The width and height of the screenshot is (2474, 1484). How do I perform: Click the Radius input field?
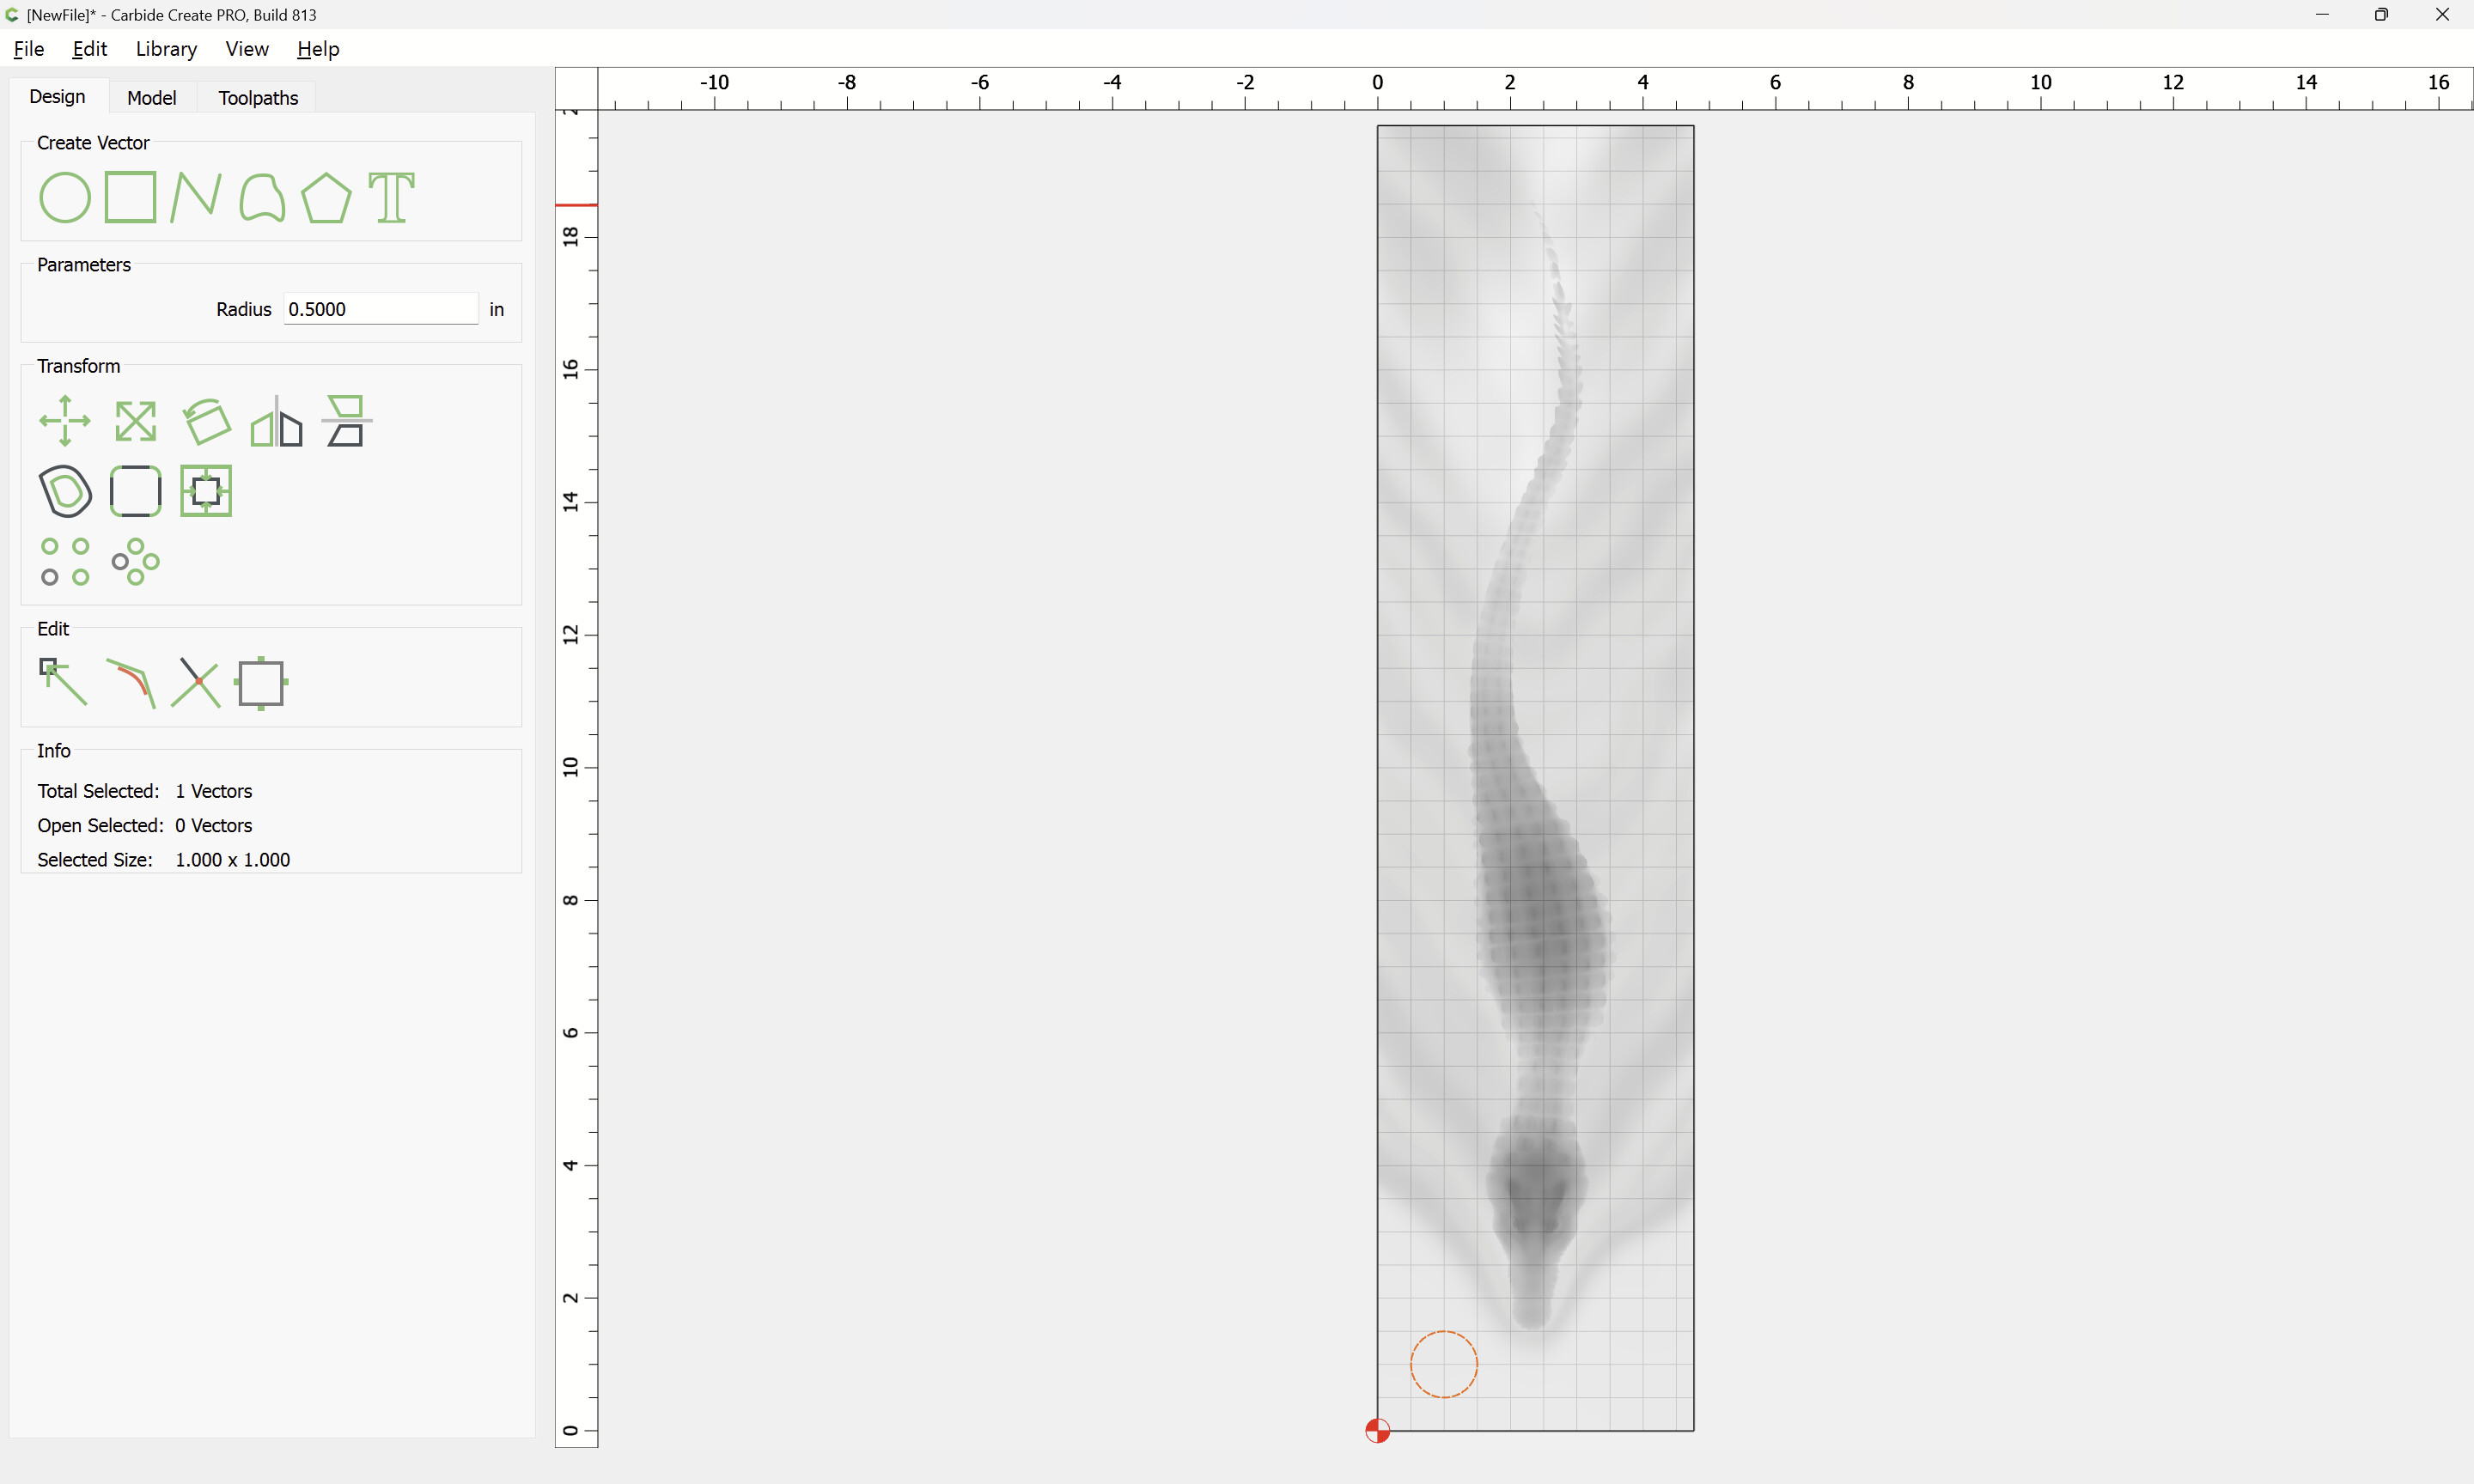[381, 309]
